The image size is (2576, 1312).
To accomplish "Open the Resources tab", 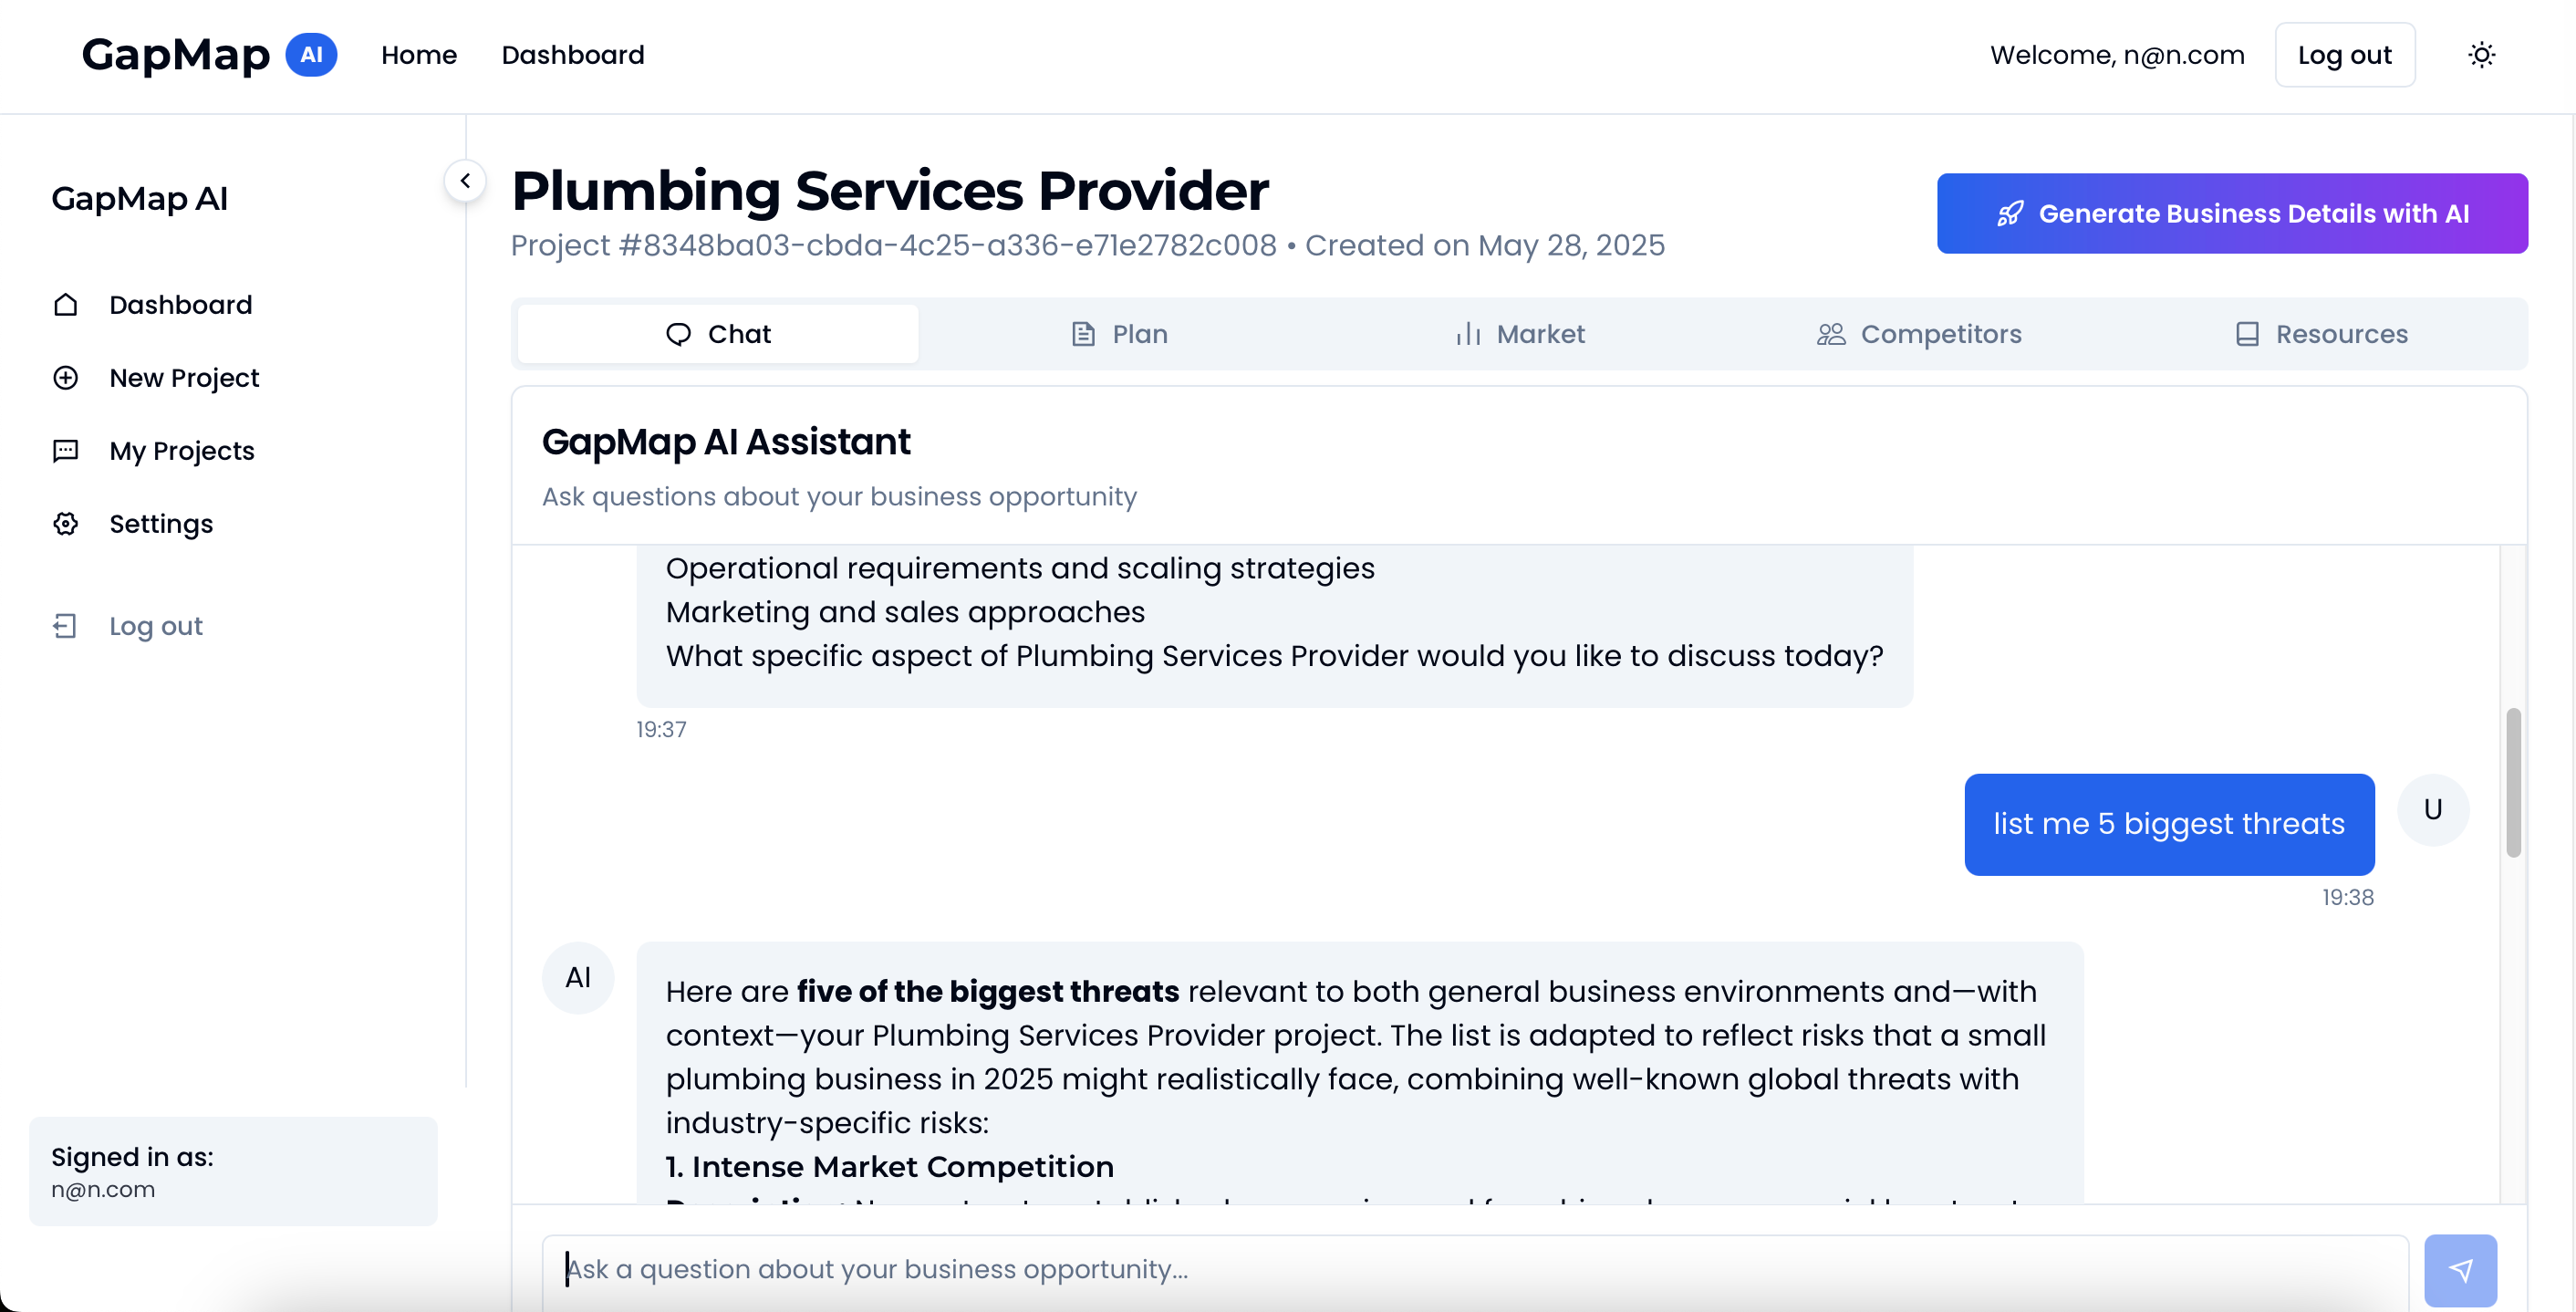I will [x=2321, y=334].
